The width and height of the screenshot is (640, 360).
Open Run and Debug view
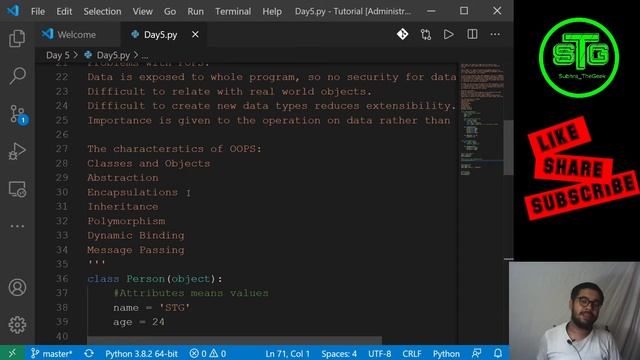coord(17,151)
